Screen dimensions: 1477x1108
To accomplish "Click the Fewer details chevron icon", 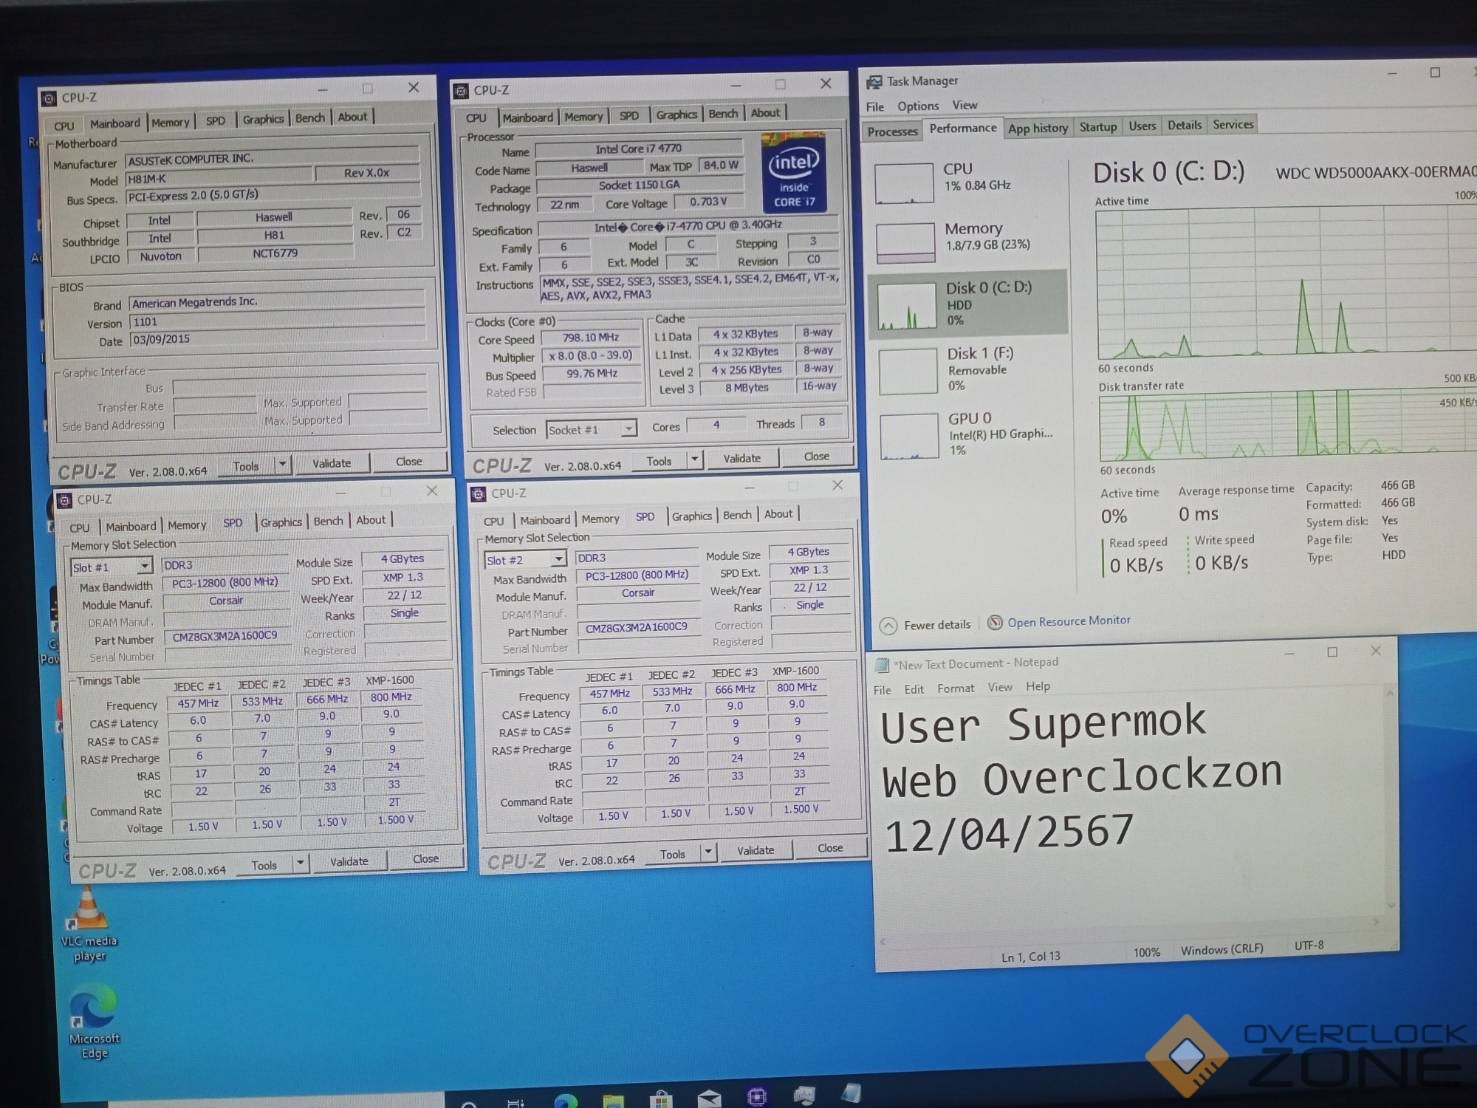I will 888,626.
